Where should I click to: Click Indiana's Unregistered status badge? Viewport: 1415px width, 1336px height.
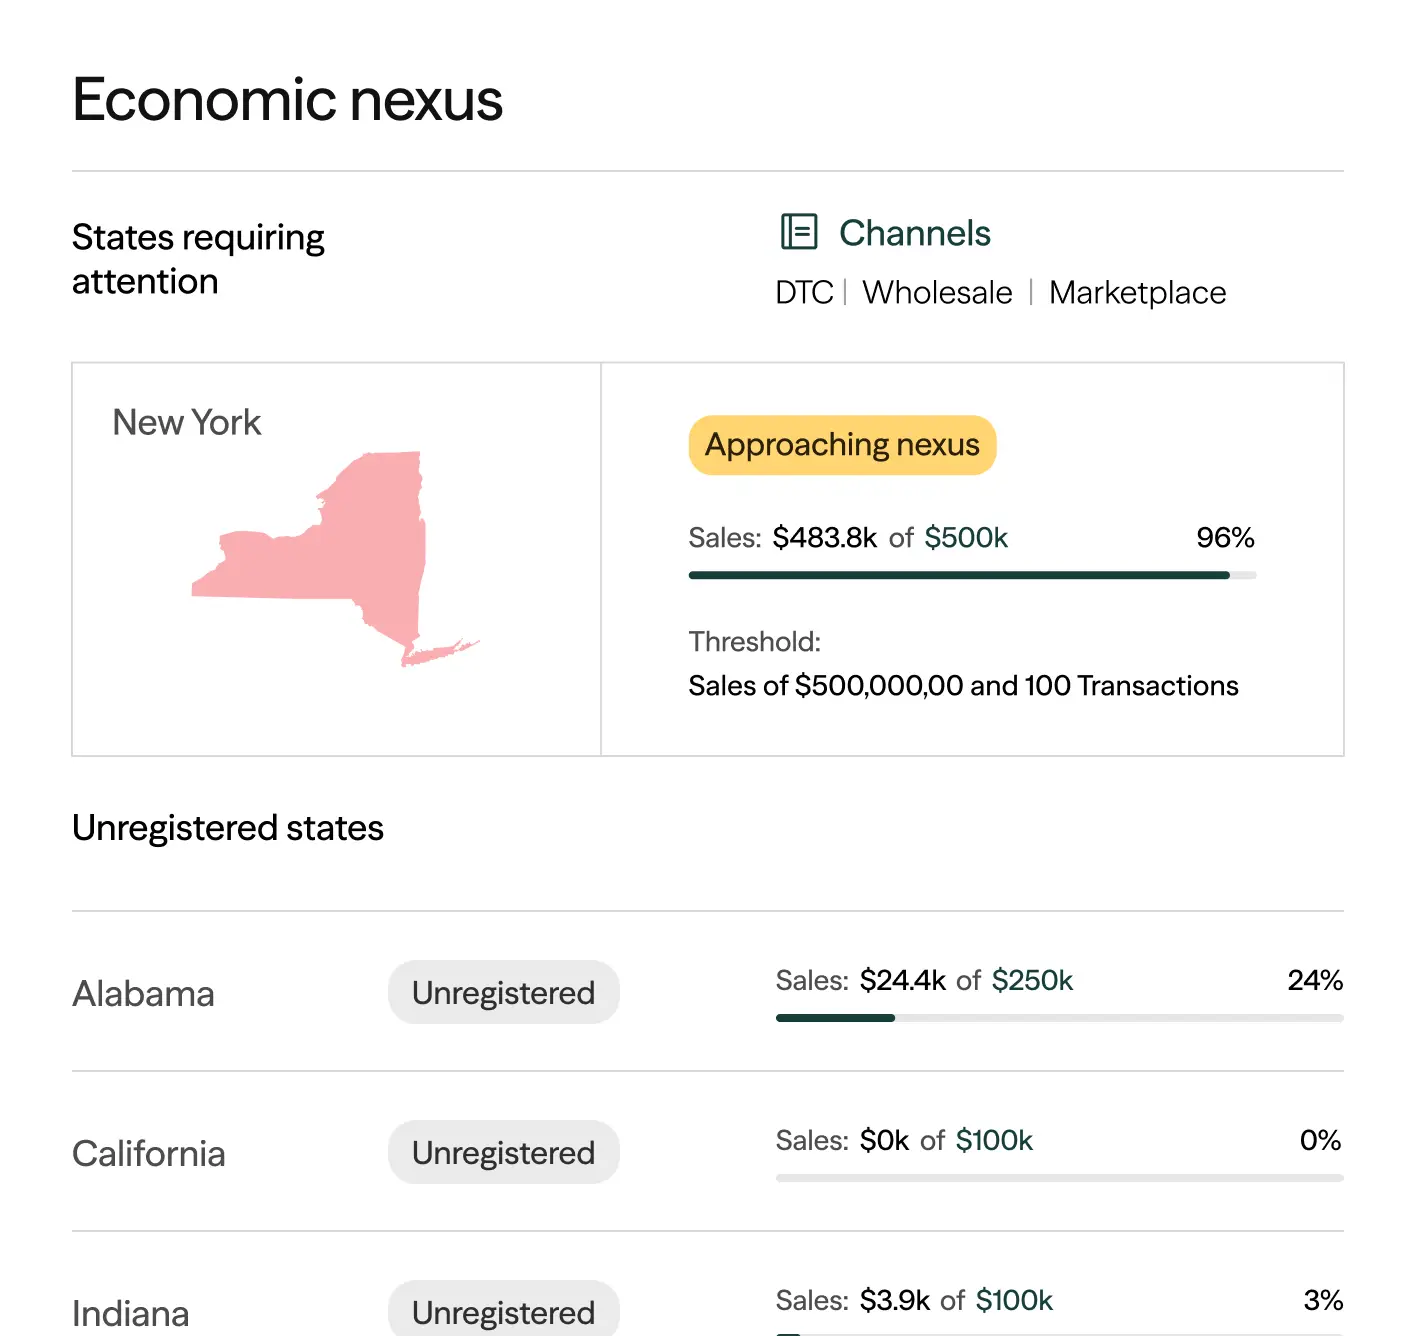tap(503, 1310)
